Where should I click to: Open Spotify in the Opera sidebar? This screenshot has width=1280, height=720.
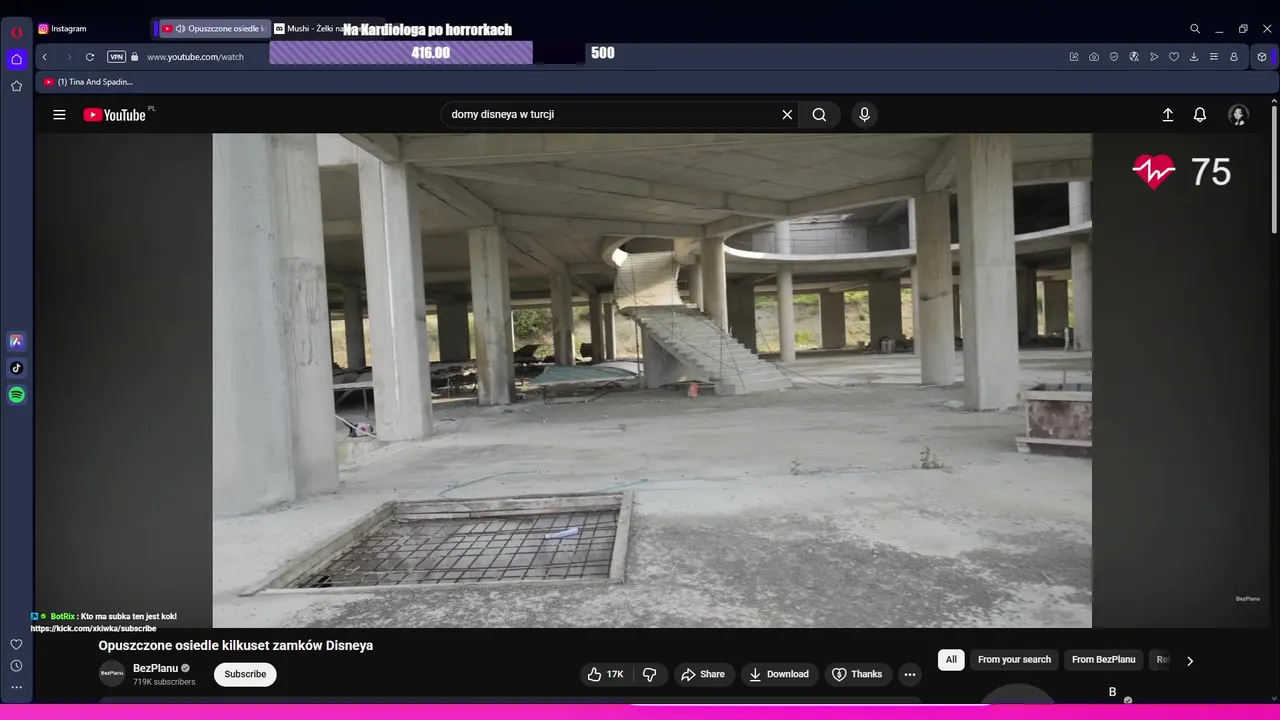click(16, 395)
